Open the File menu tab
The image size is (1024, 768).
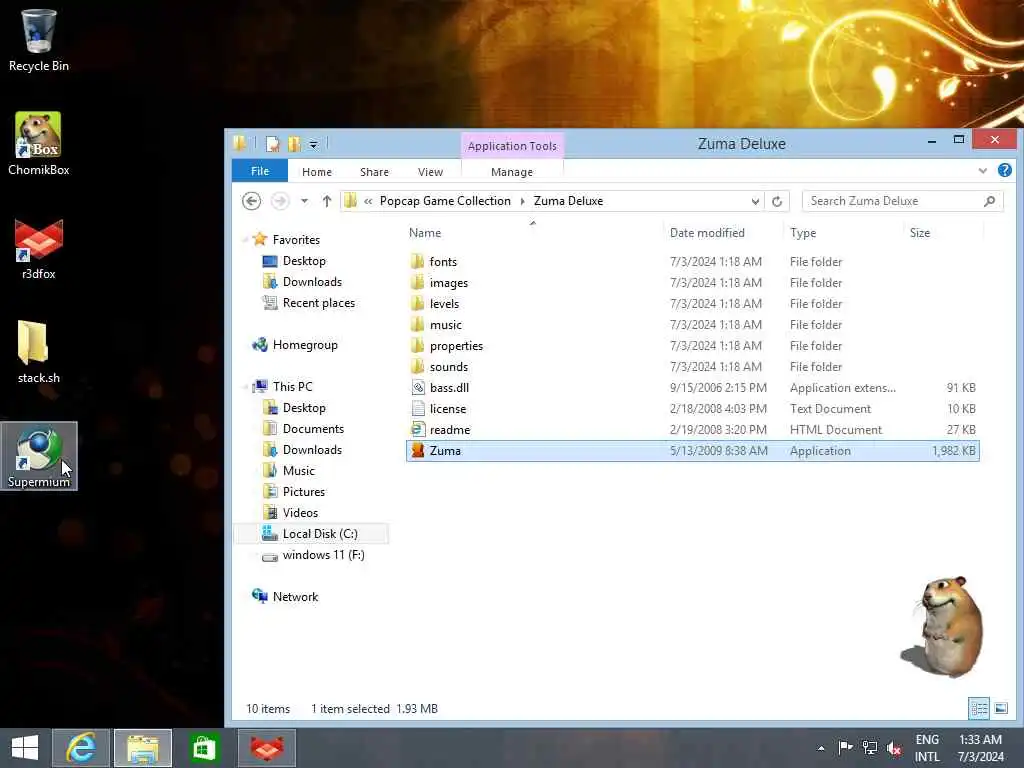(260, 171)
